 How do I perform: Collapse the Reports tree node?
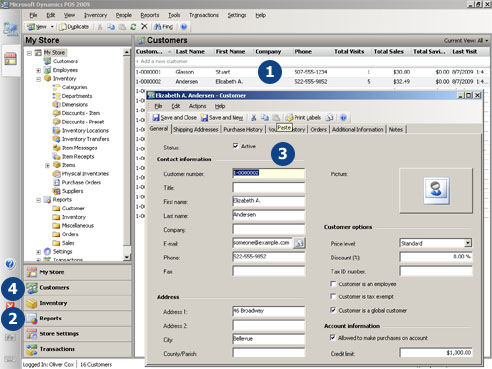[x=38, y=200]
